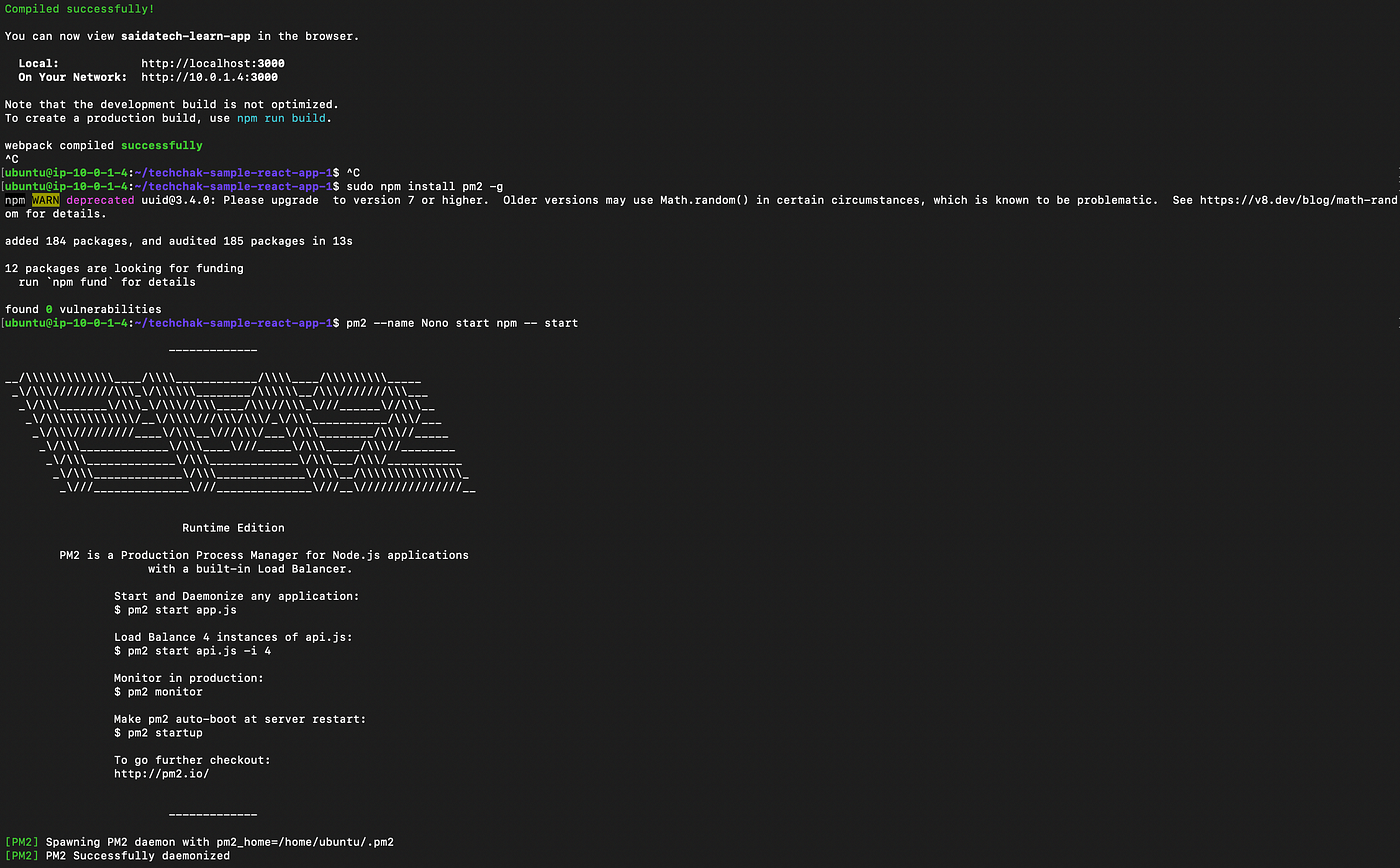Viewport: 1400px width, 868px height.
Task: Click the magenta "deprecated" word
Action: (100, 200)
